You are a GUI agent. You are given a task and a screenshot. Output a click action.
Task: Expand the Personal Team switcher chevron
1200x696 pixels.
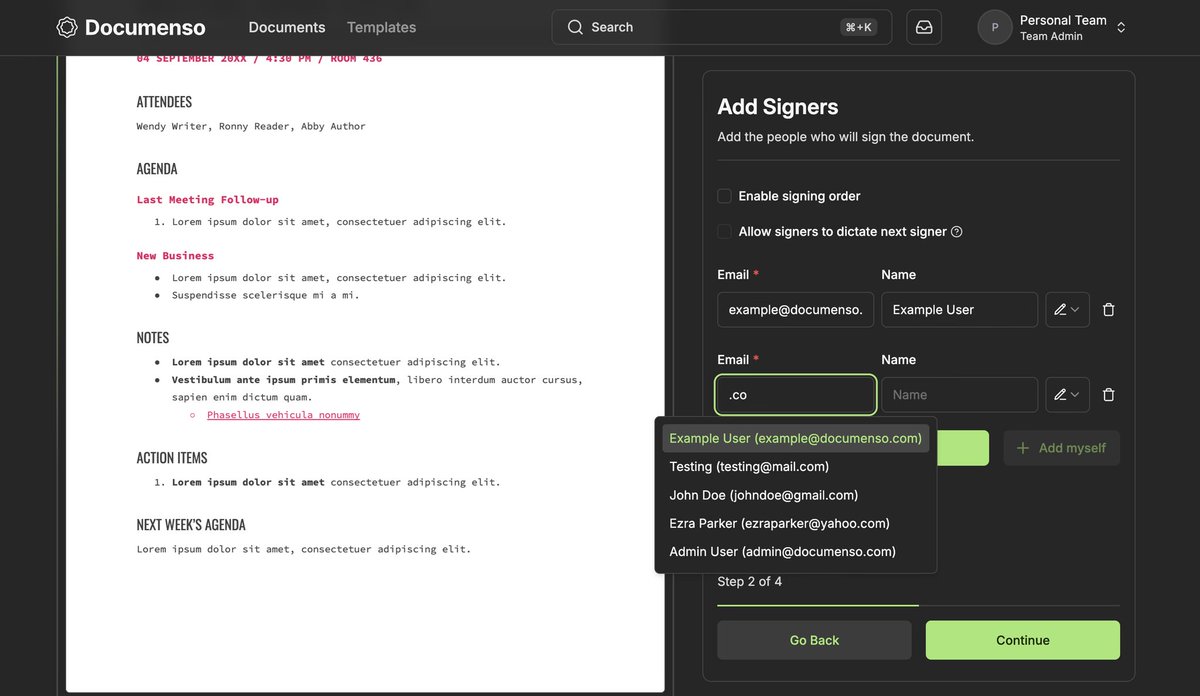pos(1121,27)
